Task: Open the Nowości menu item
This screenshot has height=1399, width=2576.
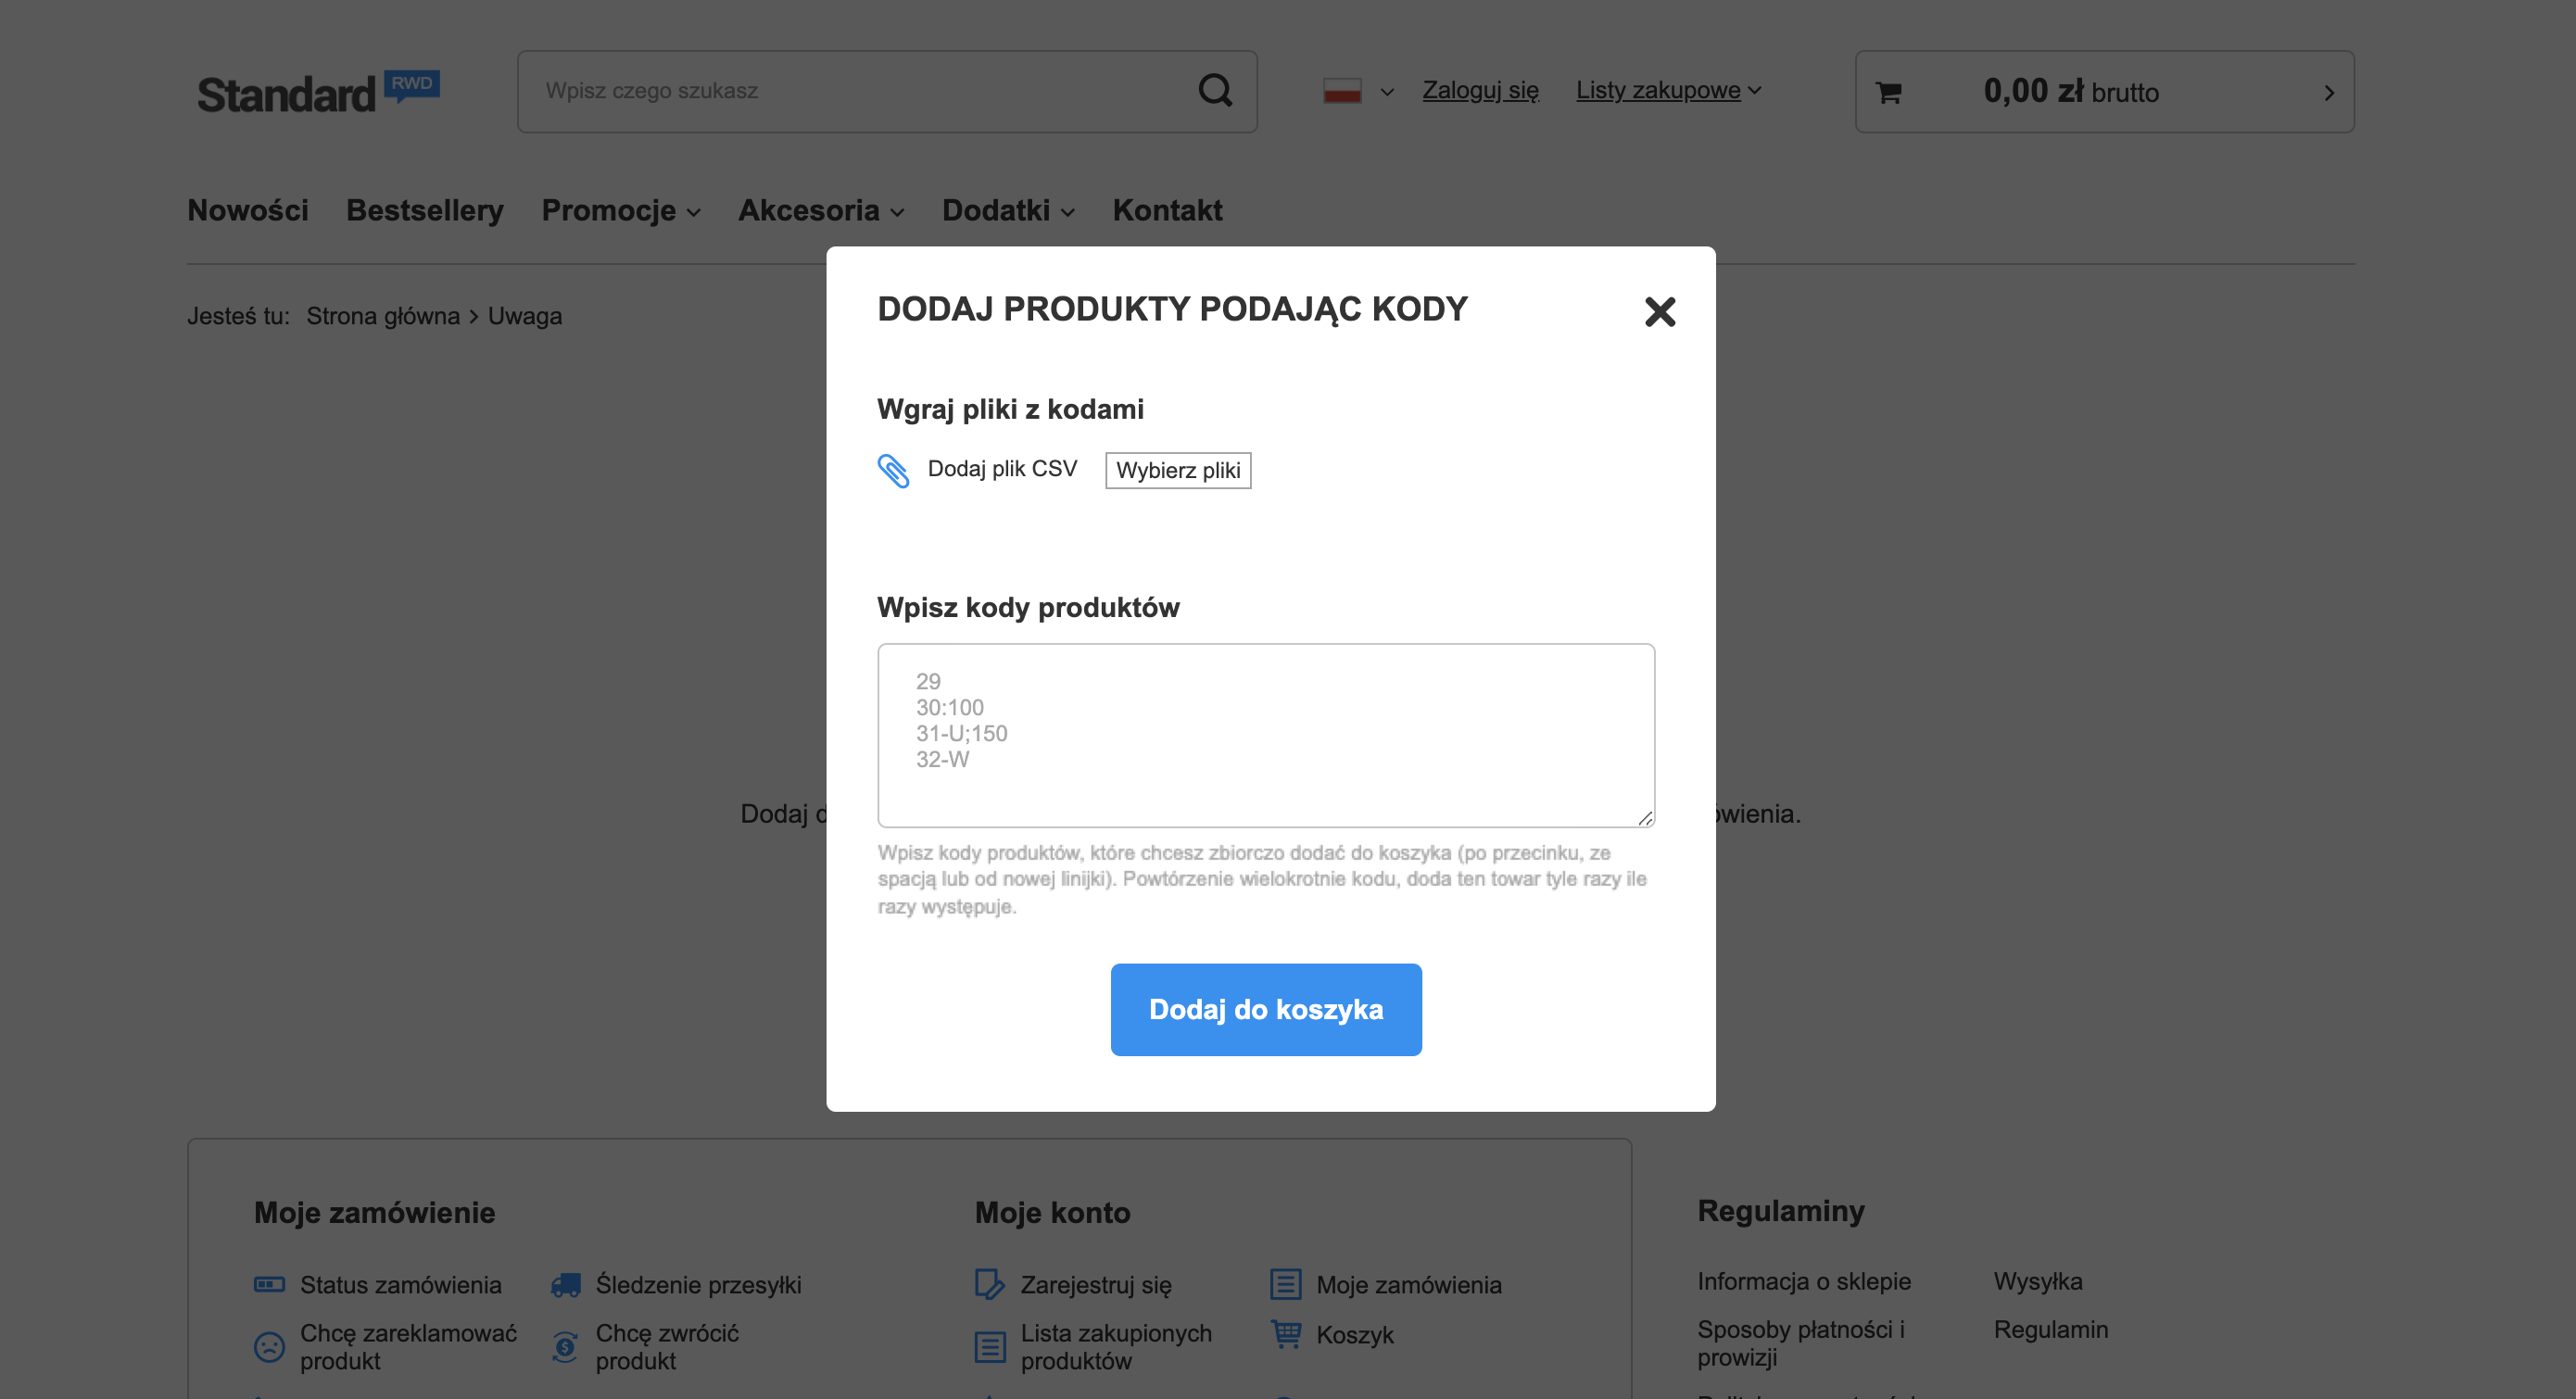Action: tap(248, 211)
